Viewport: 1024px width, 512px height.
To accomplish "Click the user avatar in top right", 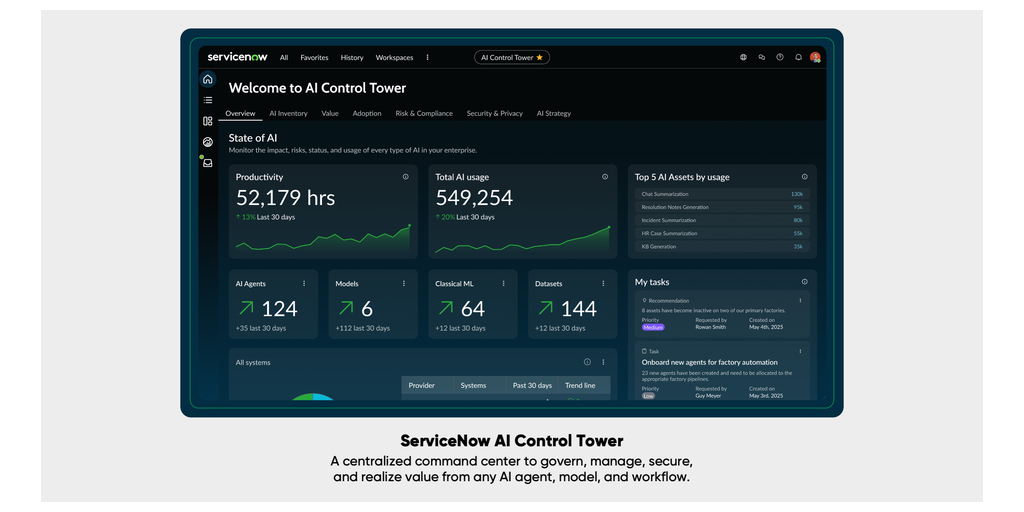I will [815, 58].
